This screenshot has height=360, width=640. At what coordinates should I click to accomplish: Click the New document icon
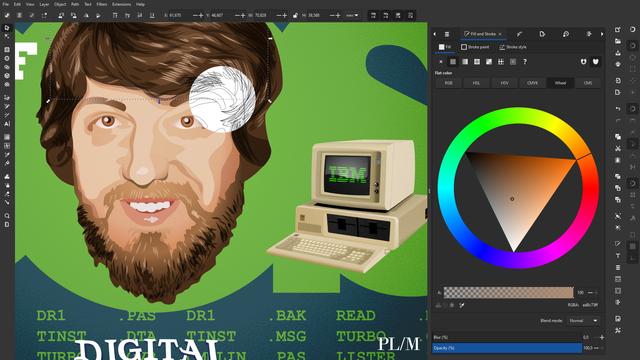(x=618, y=29)
